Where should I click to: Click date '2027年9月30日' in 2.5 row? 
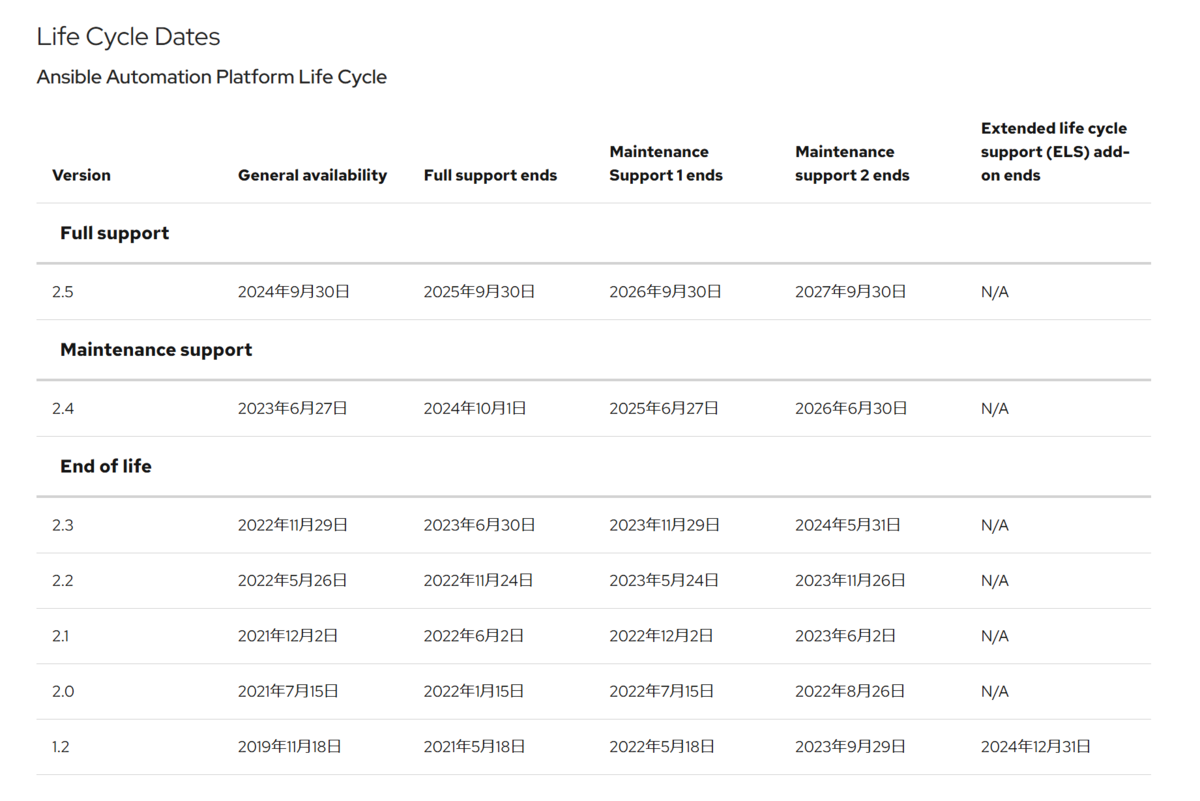[851, 292]
